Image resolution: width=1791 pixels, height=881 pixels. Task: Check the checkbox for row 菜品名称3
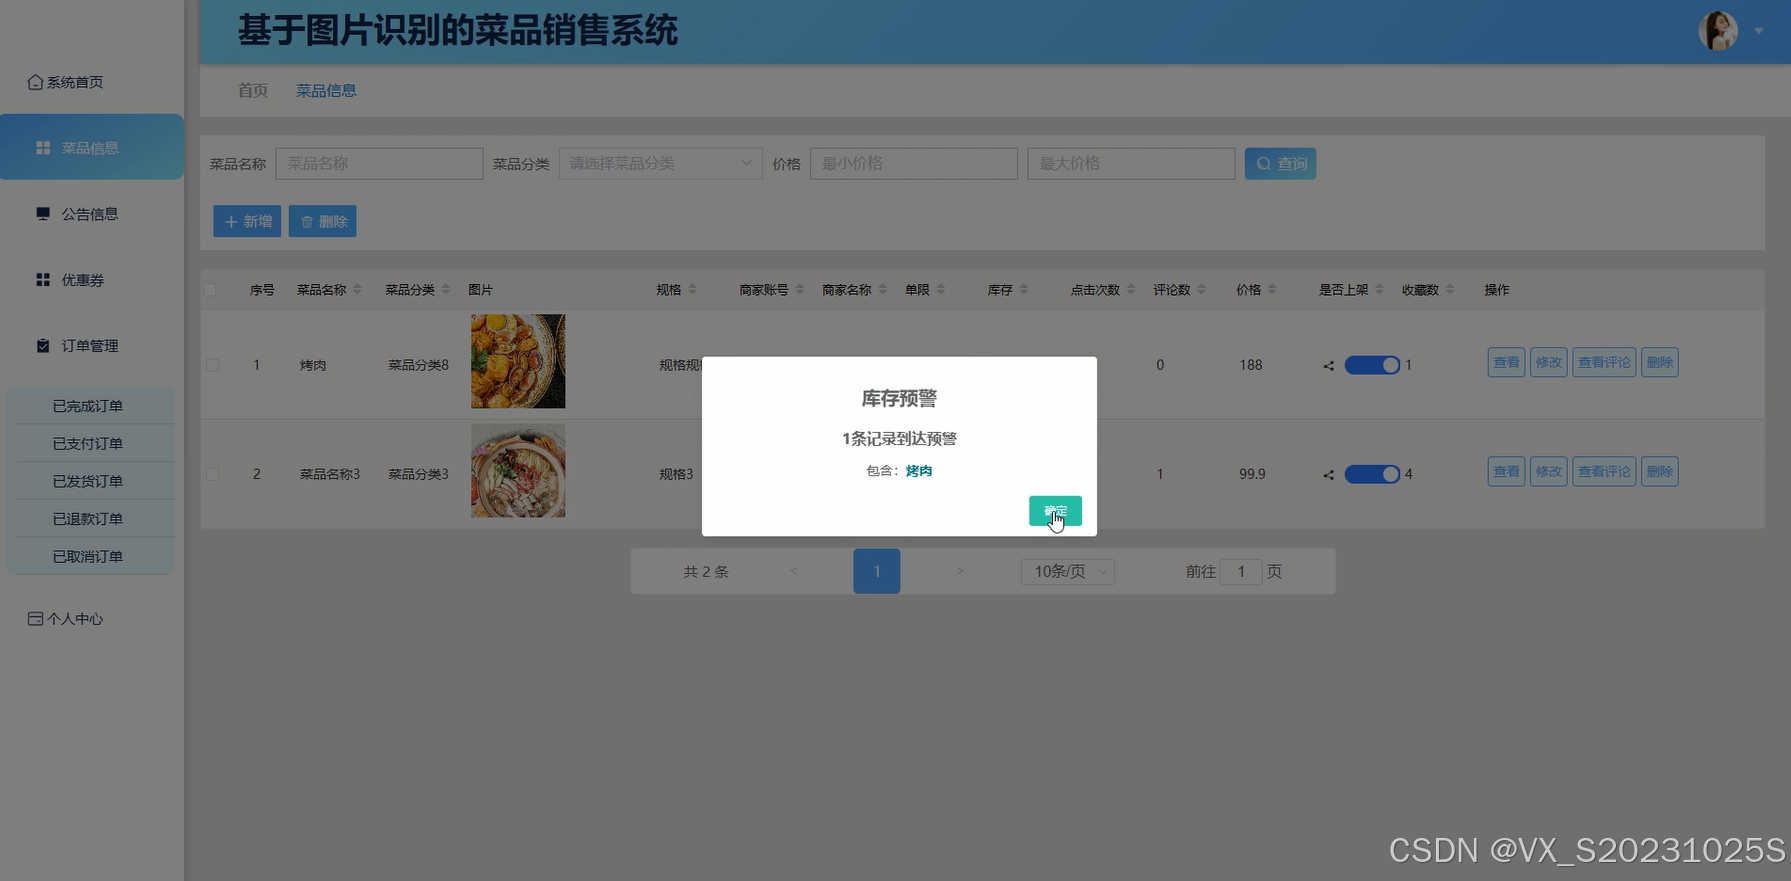coord(212,474)
